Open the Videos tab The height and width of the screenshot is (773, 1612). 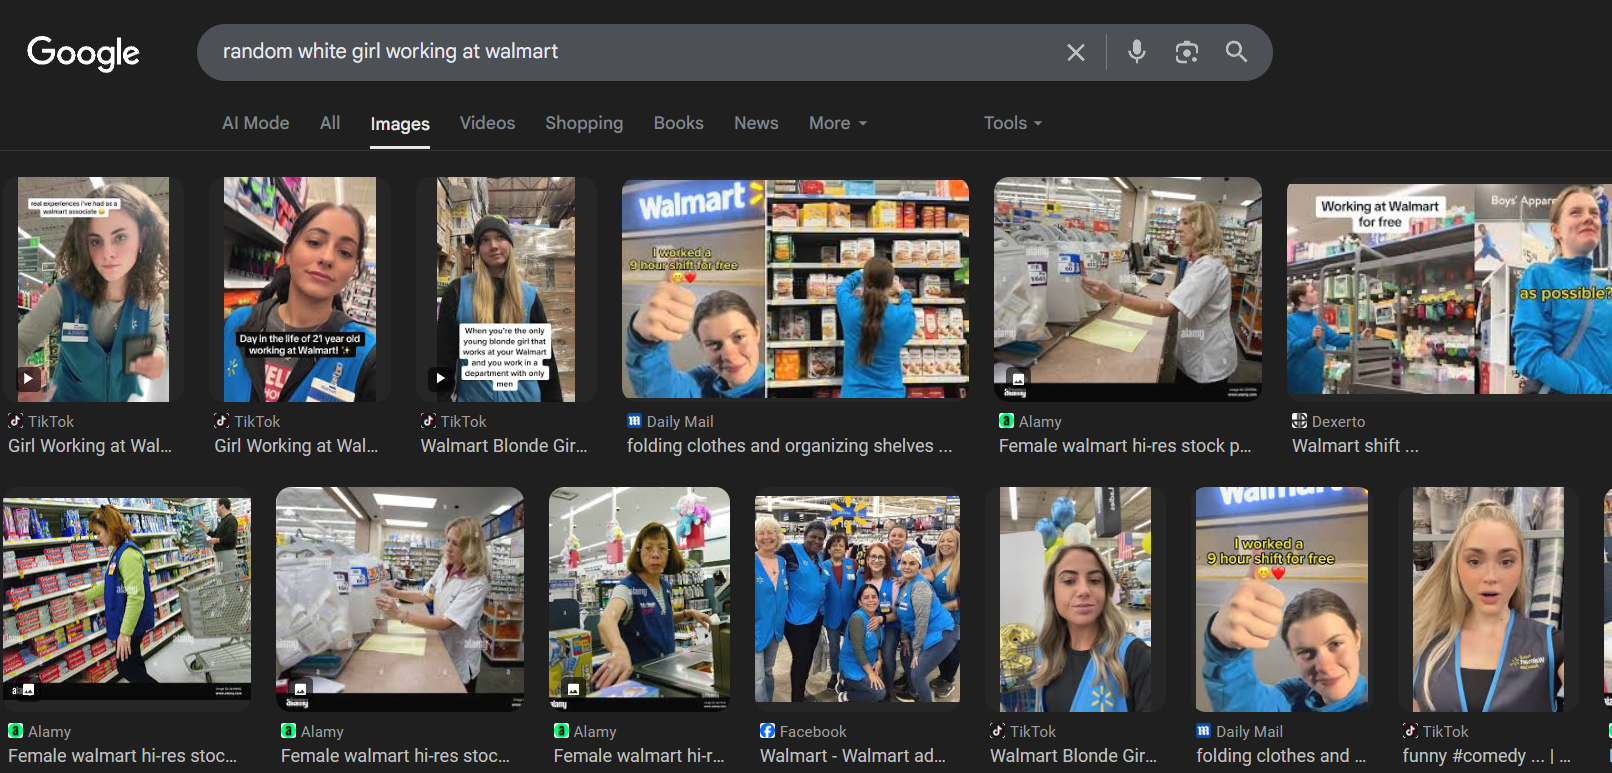(x=488, y=123)
